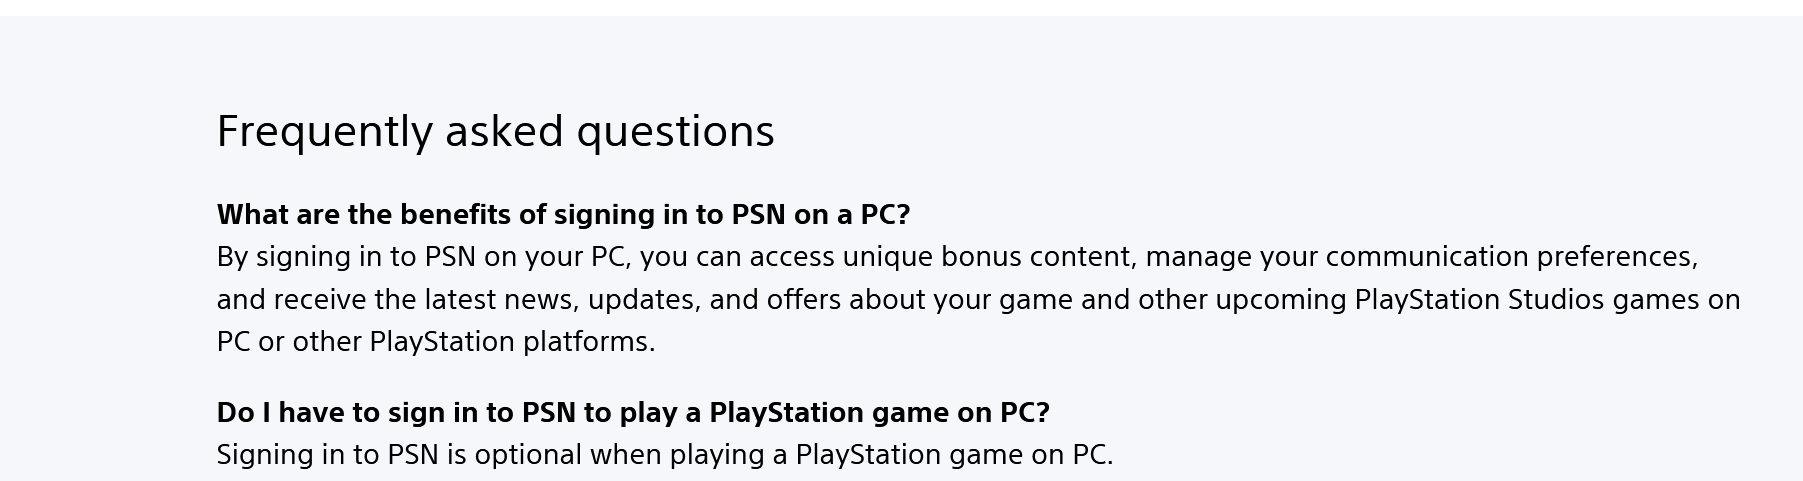Click 'By signing in to PSN' at paragraph start
Screen dimensions: 1803x481
click(x=346, y=257)
